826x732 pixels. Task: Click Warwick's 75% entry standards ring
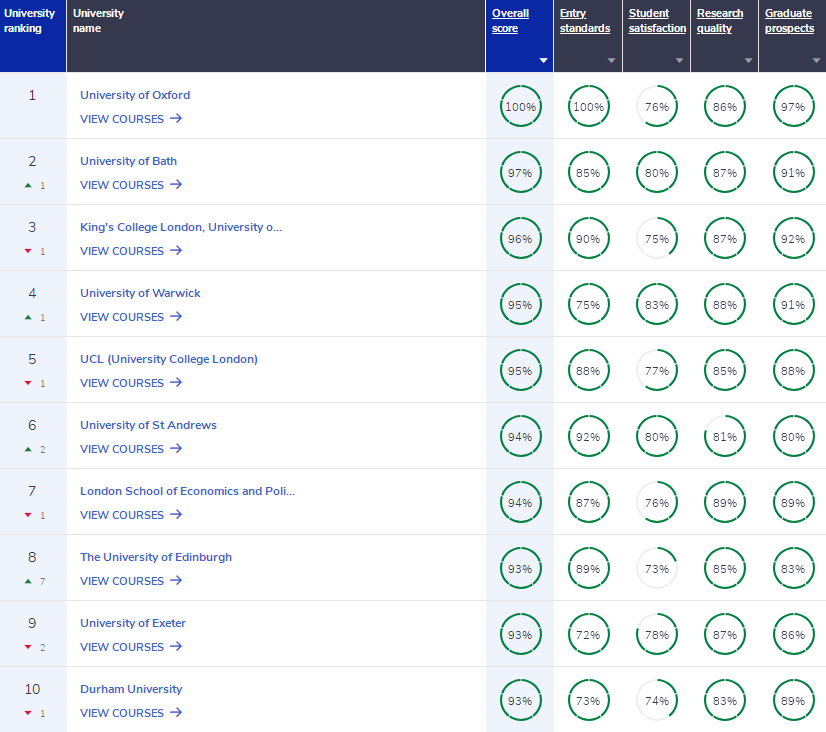click(x=588, y=304)
